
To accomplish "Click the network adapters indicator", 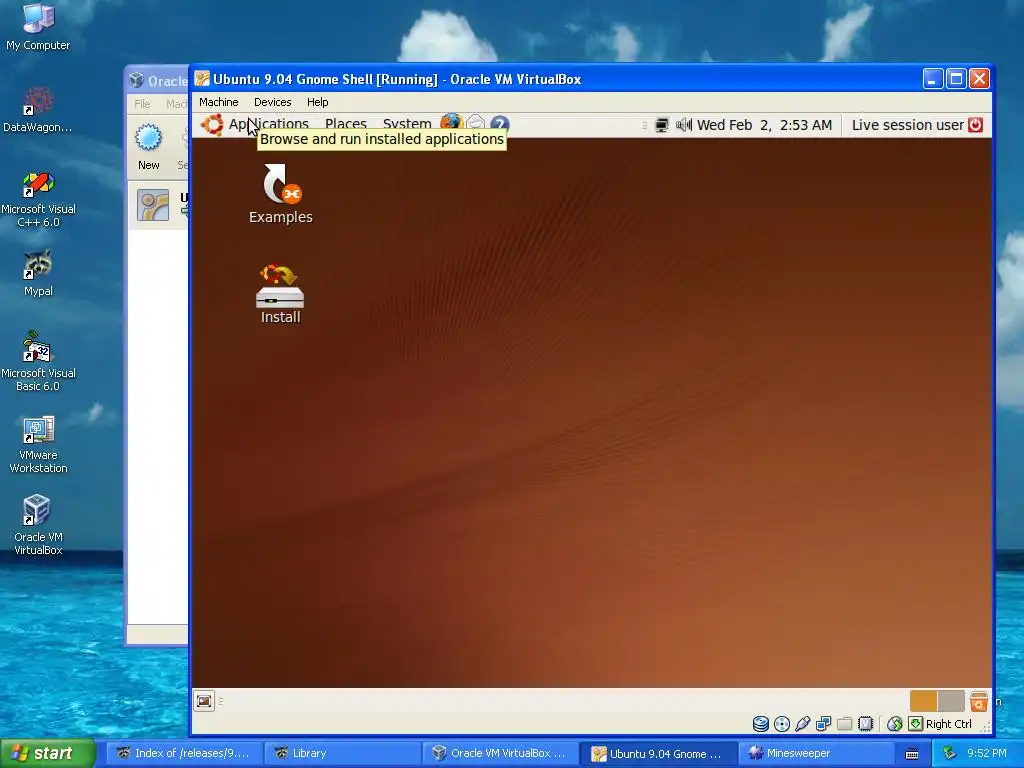I will pos(824,724).
